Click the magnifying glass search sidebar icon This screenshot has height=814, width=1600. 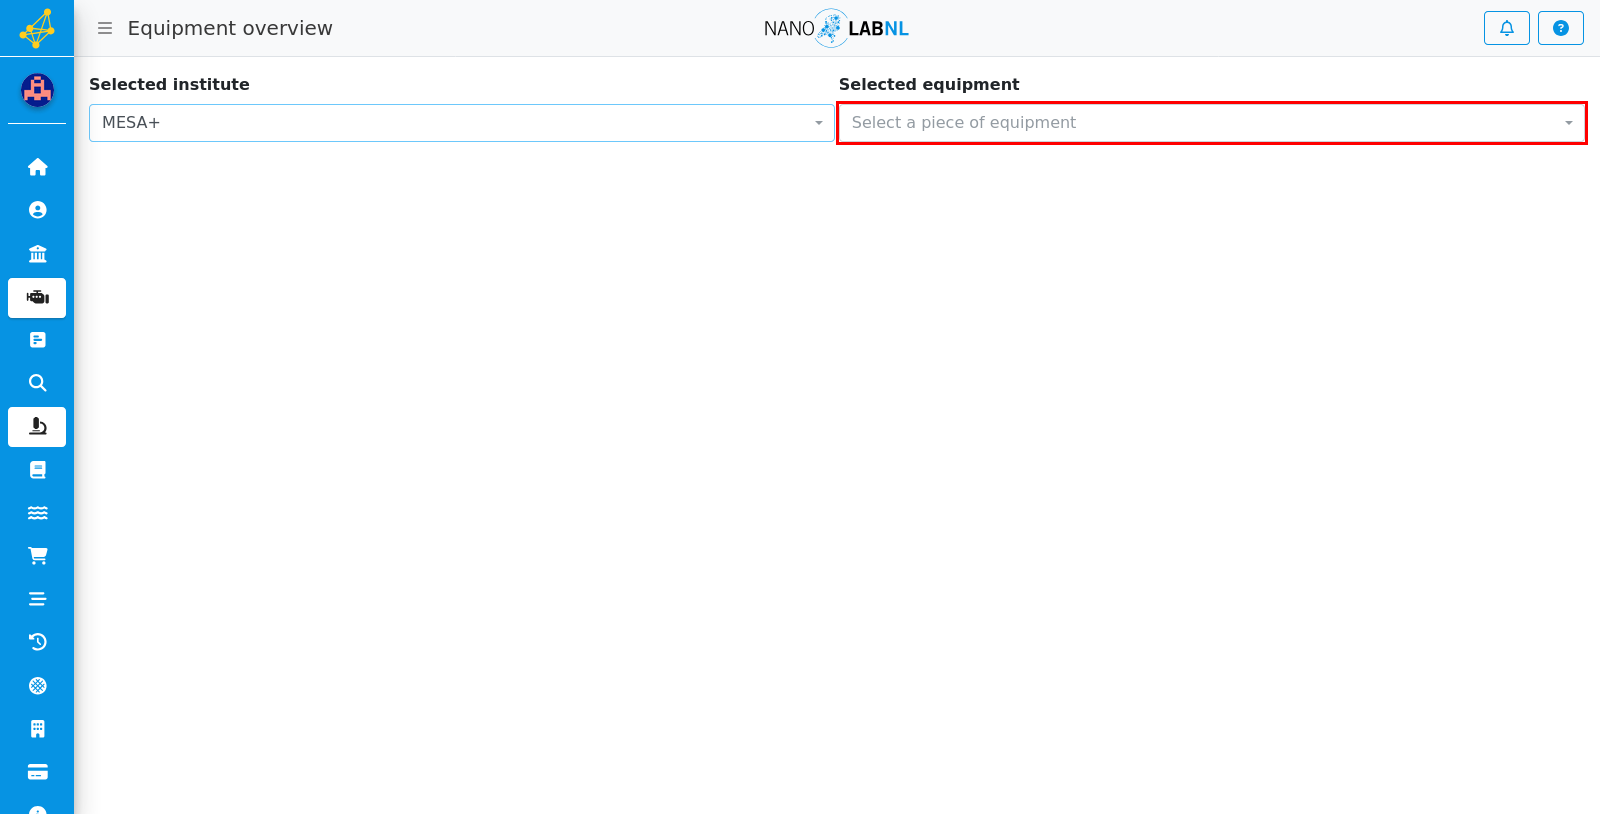pyautogui.click(x=37, y=383)
